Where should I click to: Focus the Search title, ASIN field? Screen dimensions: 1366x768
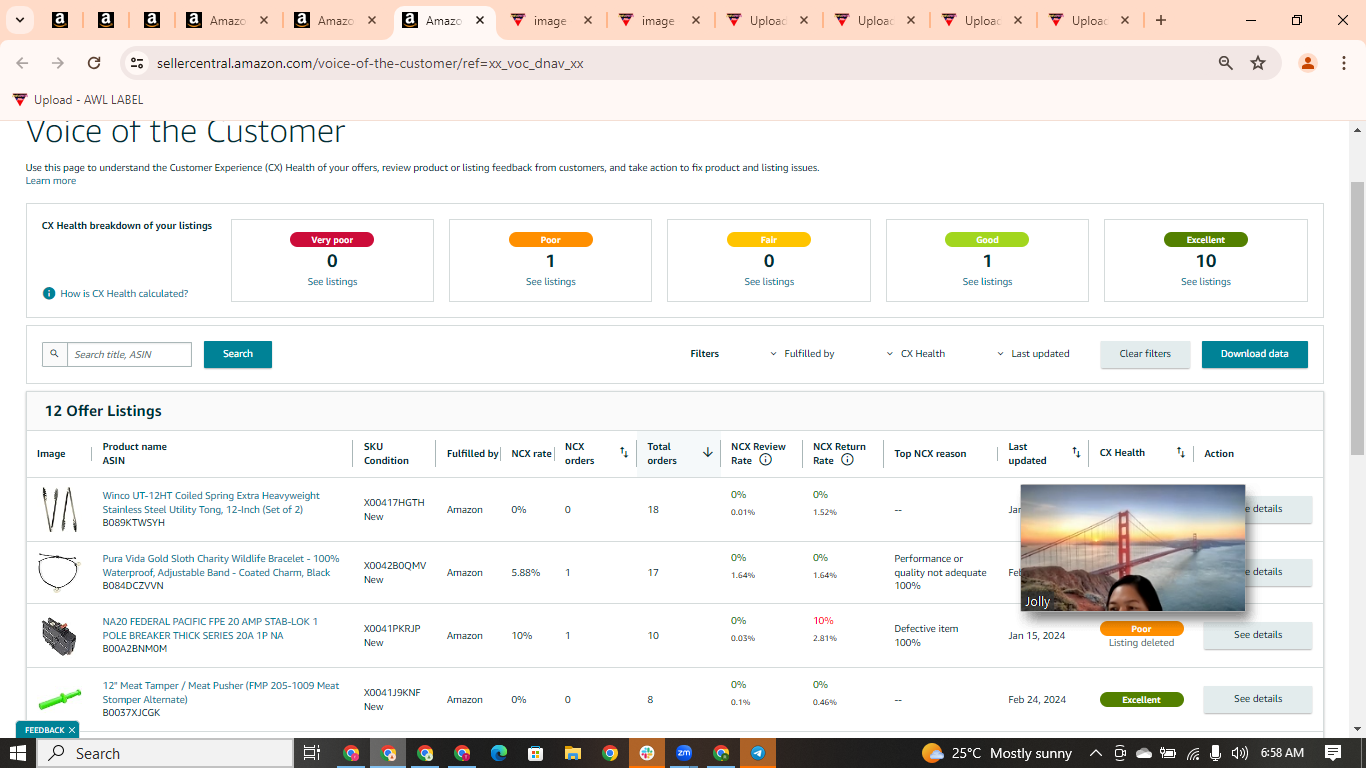[129, 354]
